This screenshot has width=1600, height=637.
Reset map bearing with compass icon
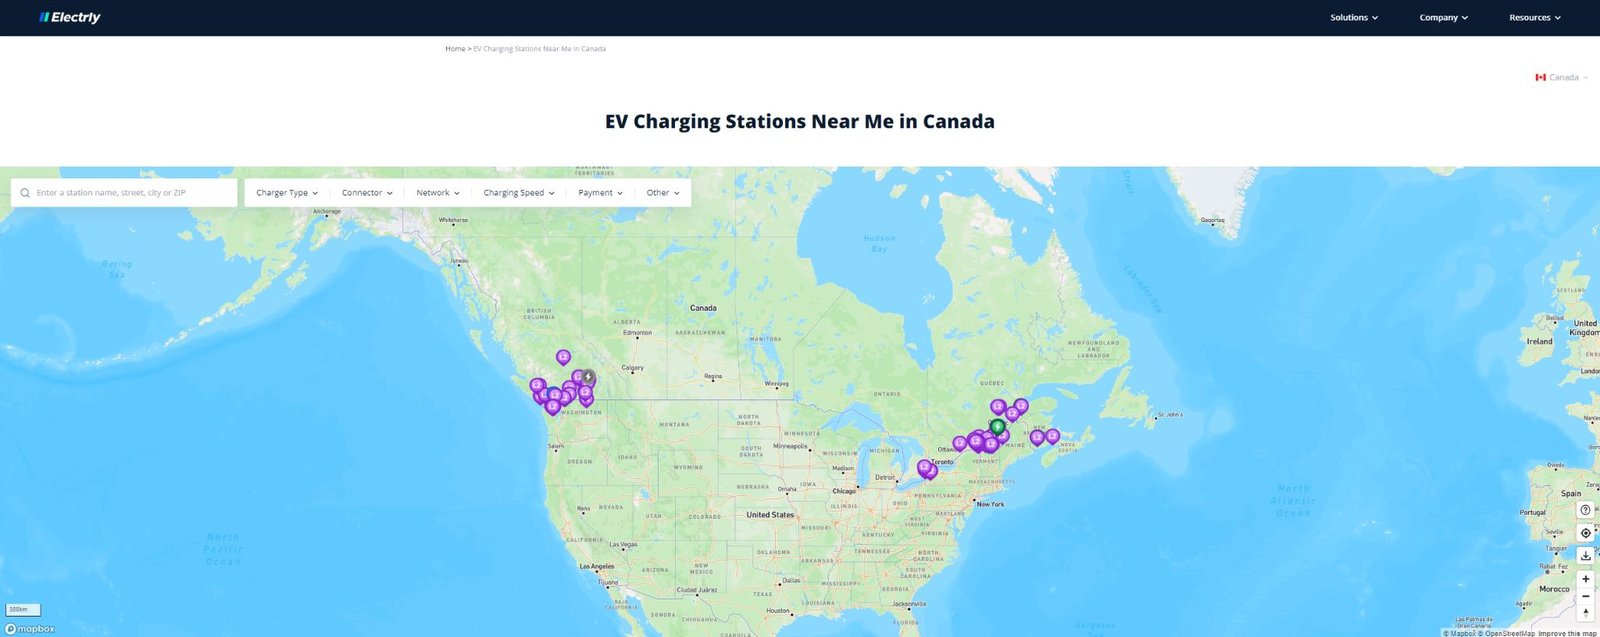point(1585,612)
